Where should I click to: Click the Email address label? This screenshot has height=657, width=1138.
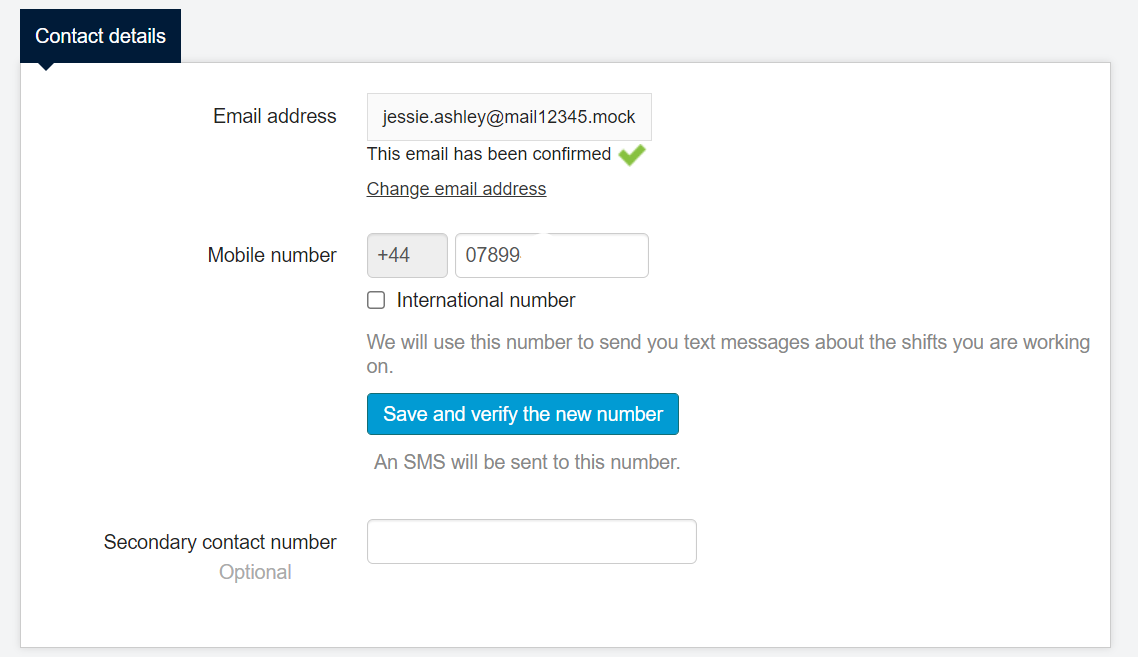point(275,117)
